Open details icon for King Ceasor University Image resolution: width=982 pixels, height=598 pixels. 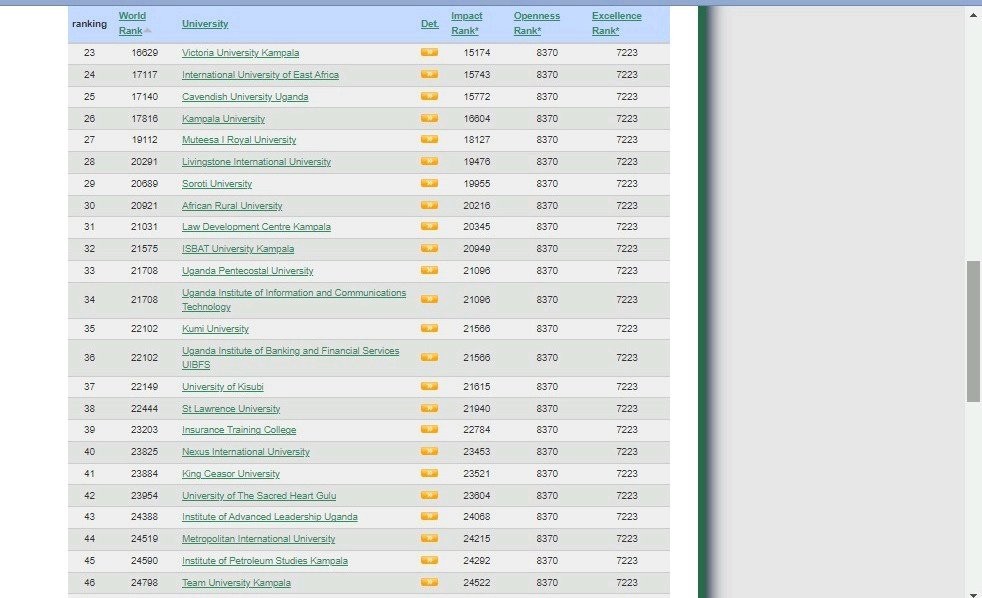coord(429,474)
